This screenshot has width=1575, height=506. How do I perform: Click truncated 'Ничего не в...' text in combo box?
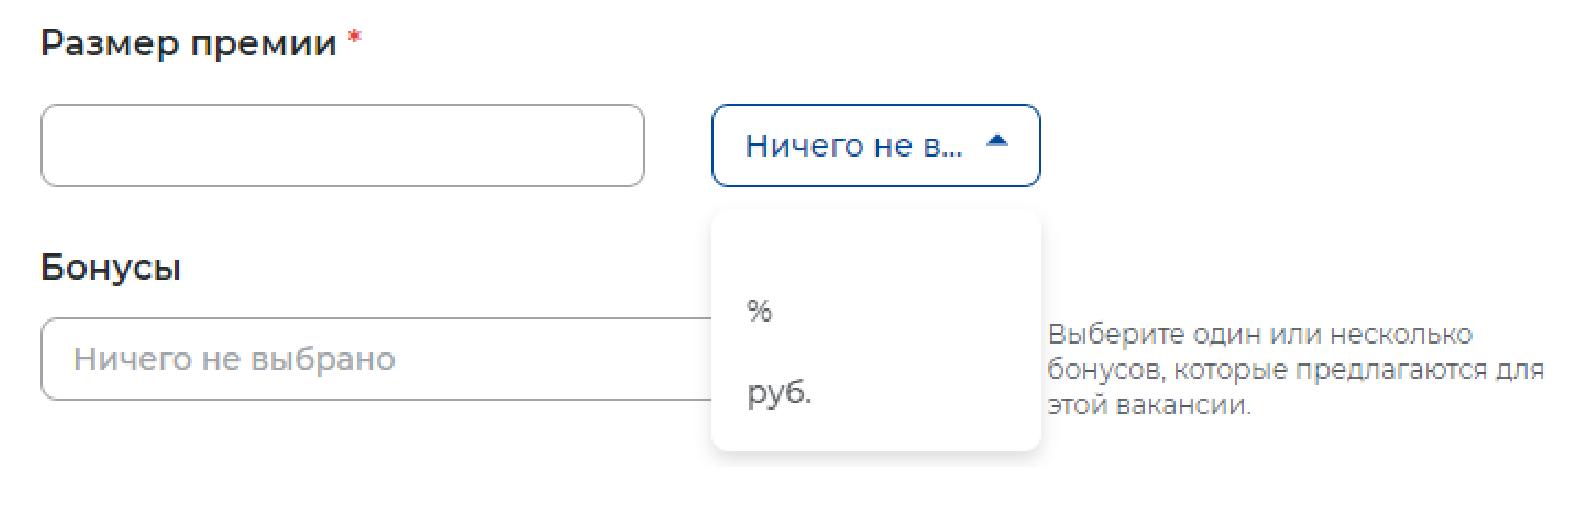point(853,146)
